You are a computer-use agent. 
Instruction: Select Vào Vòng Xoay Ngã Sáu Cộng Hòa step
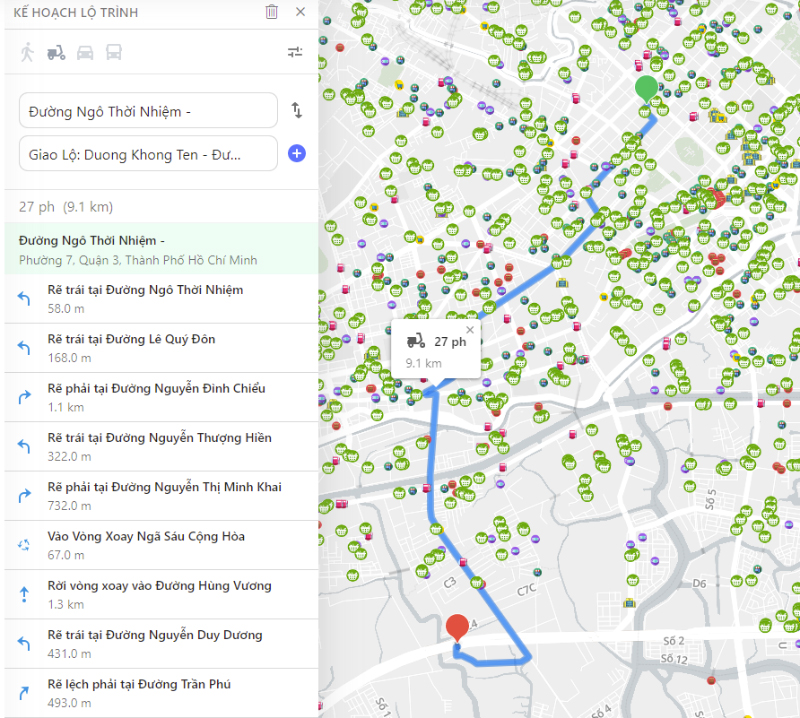click(x=160, y=544)
